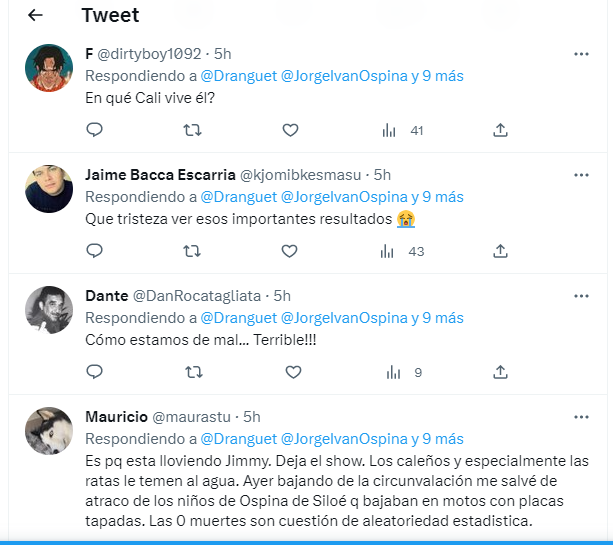
Task: Open "y 9 más" link in Mauricio's tweet
Action: (437, 439)
